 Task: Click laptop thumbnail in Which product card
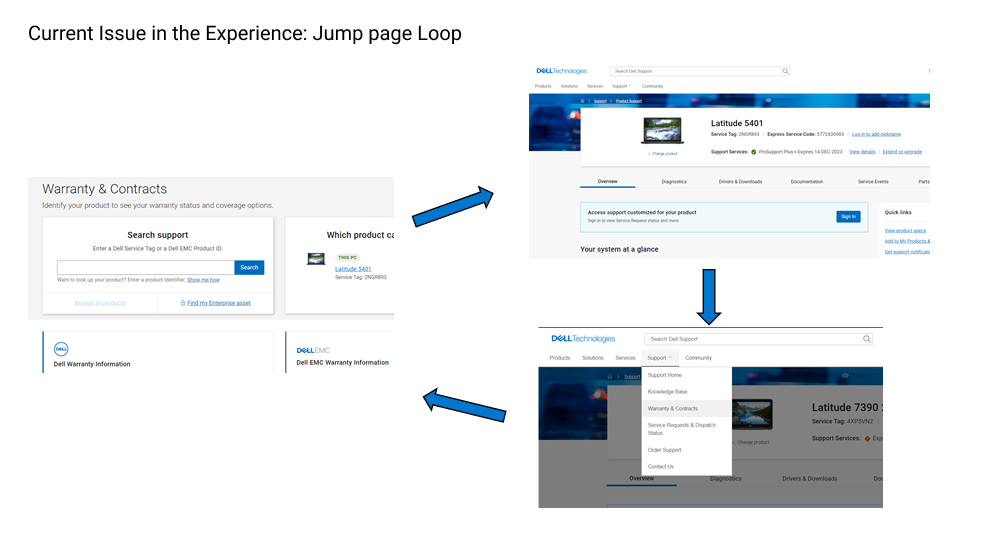(x=316, y=258)
